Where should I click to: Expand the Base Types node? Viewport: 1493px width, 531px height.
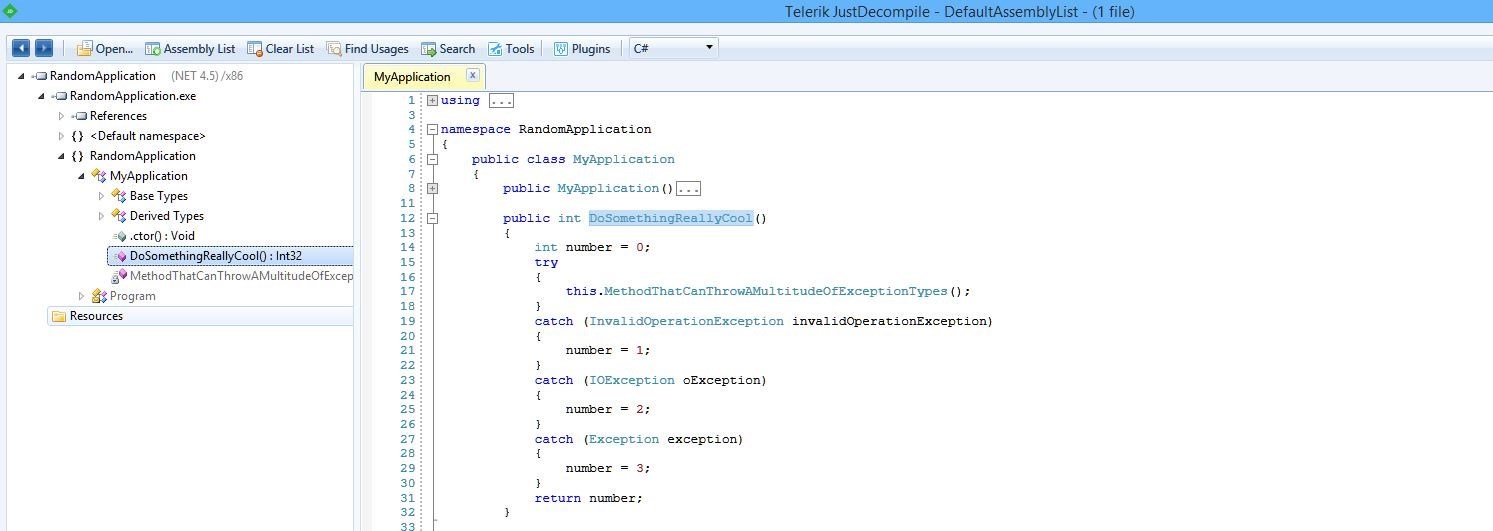[101, 196]
